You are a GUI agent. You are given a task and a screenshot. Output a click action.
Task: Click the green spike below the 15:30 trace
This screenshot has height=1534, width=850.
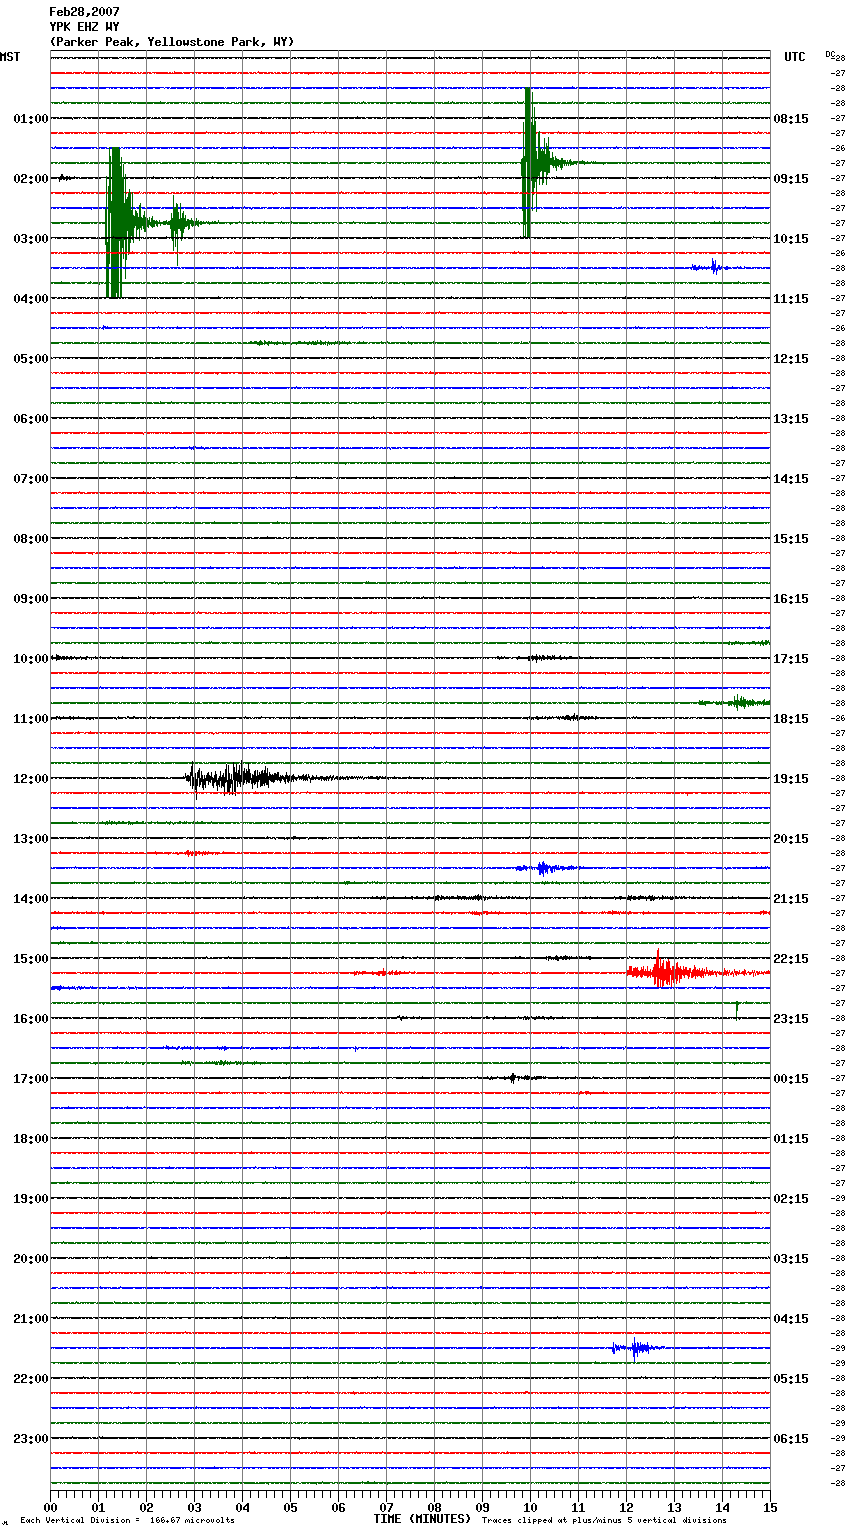[737, 1008]
